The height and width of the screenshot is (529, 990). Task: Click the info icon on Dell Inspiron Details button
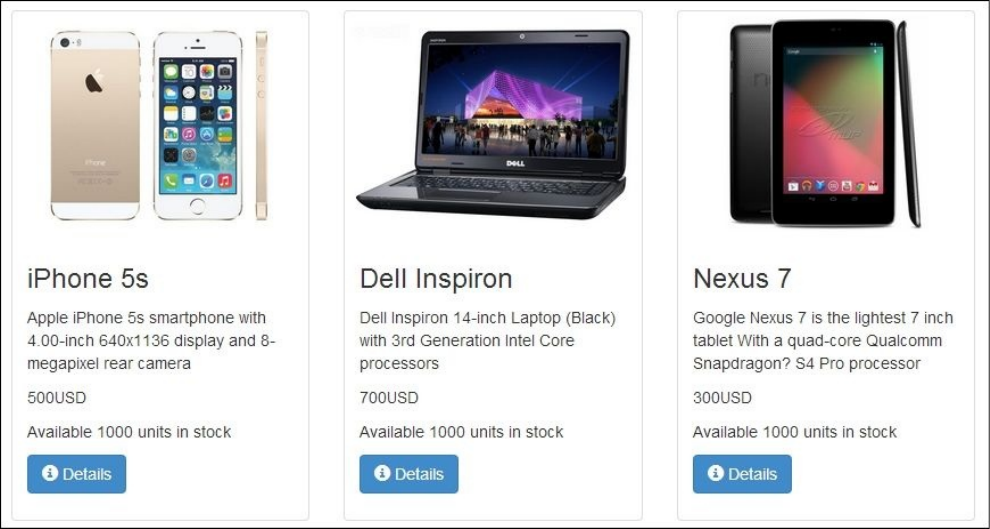(x=382, y=473)
